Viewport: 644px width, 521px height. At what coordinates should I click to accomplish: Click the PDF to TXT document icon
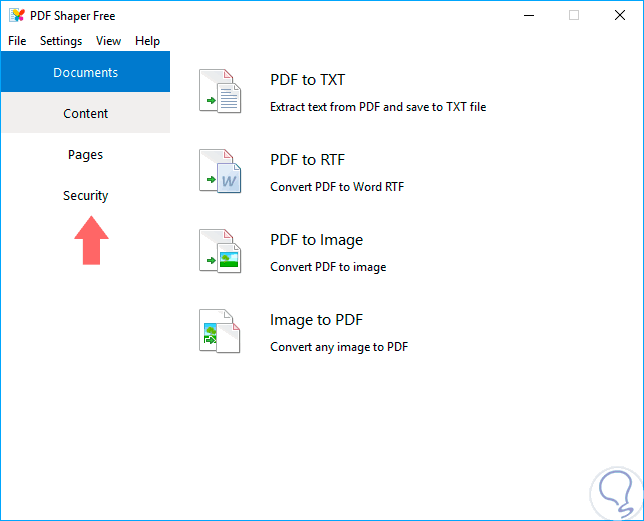[220, 91]
